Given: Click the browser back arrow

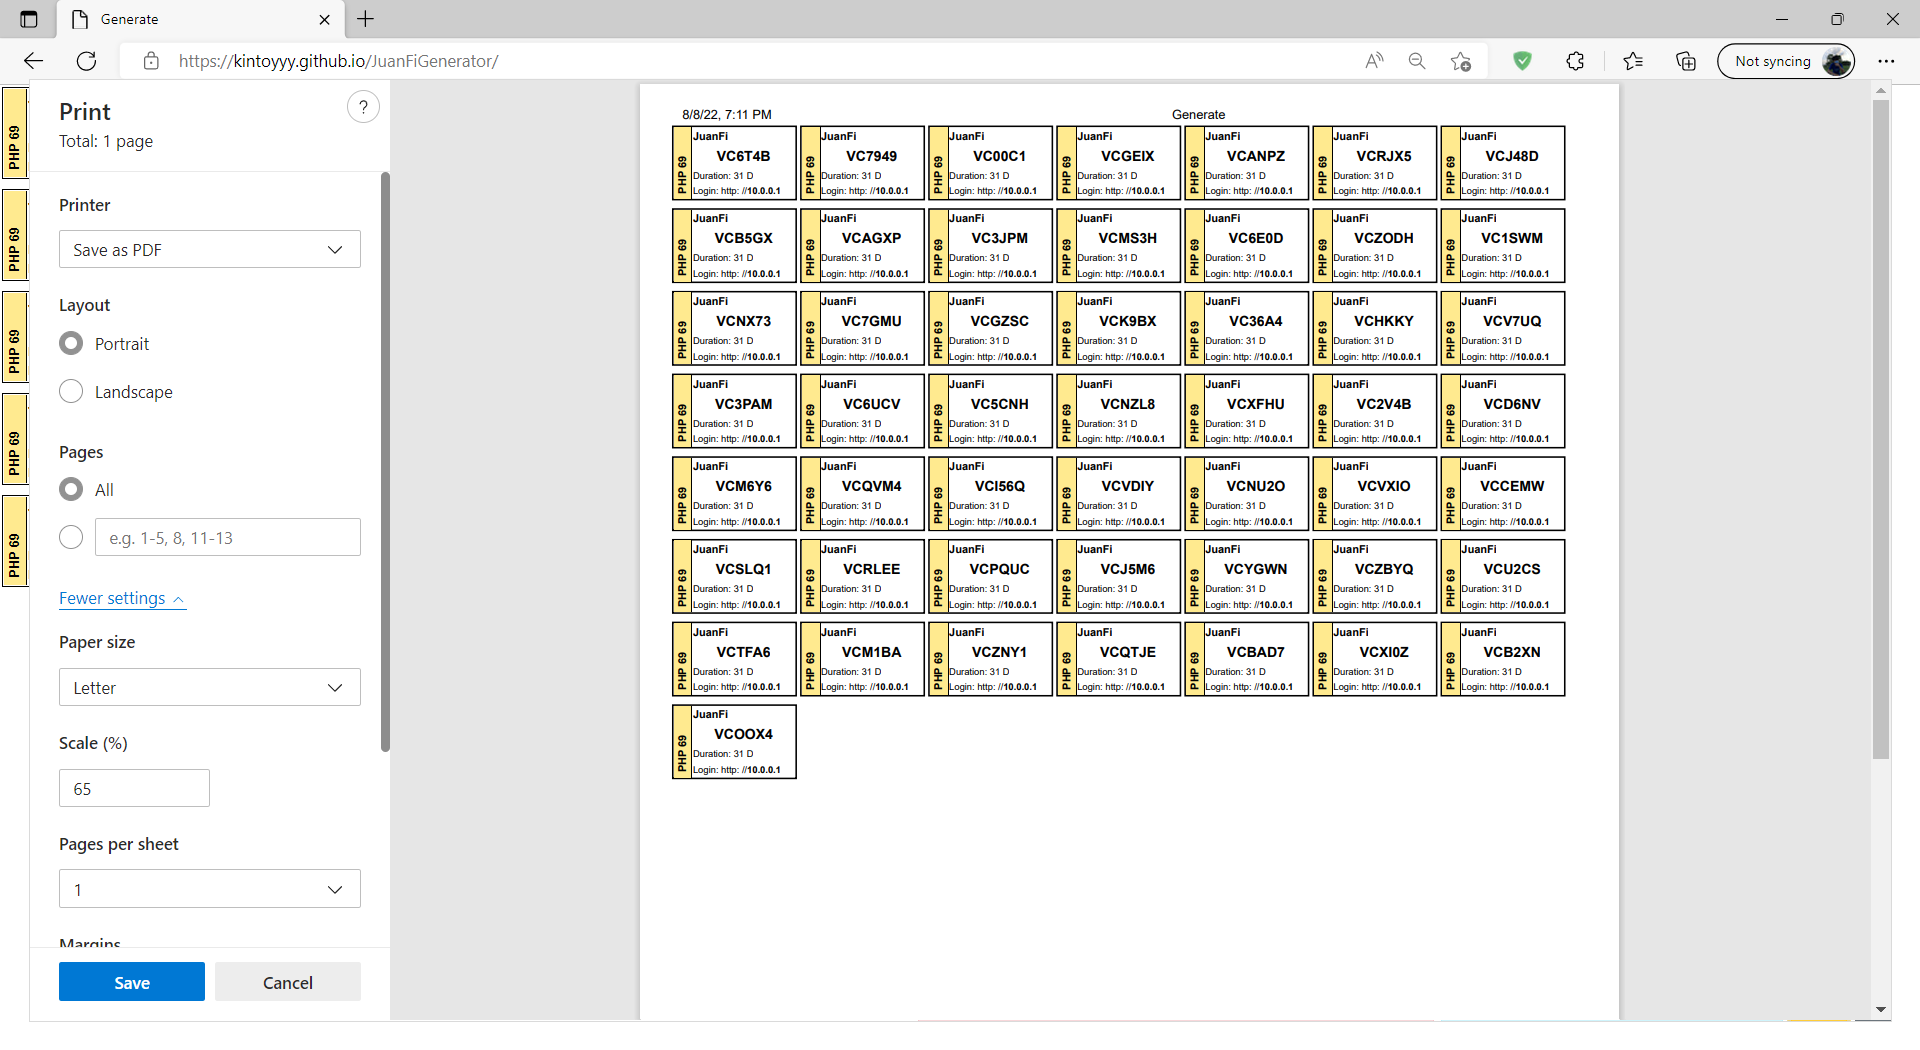Looking at the screenshot, I should click(33, 61).
